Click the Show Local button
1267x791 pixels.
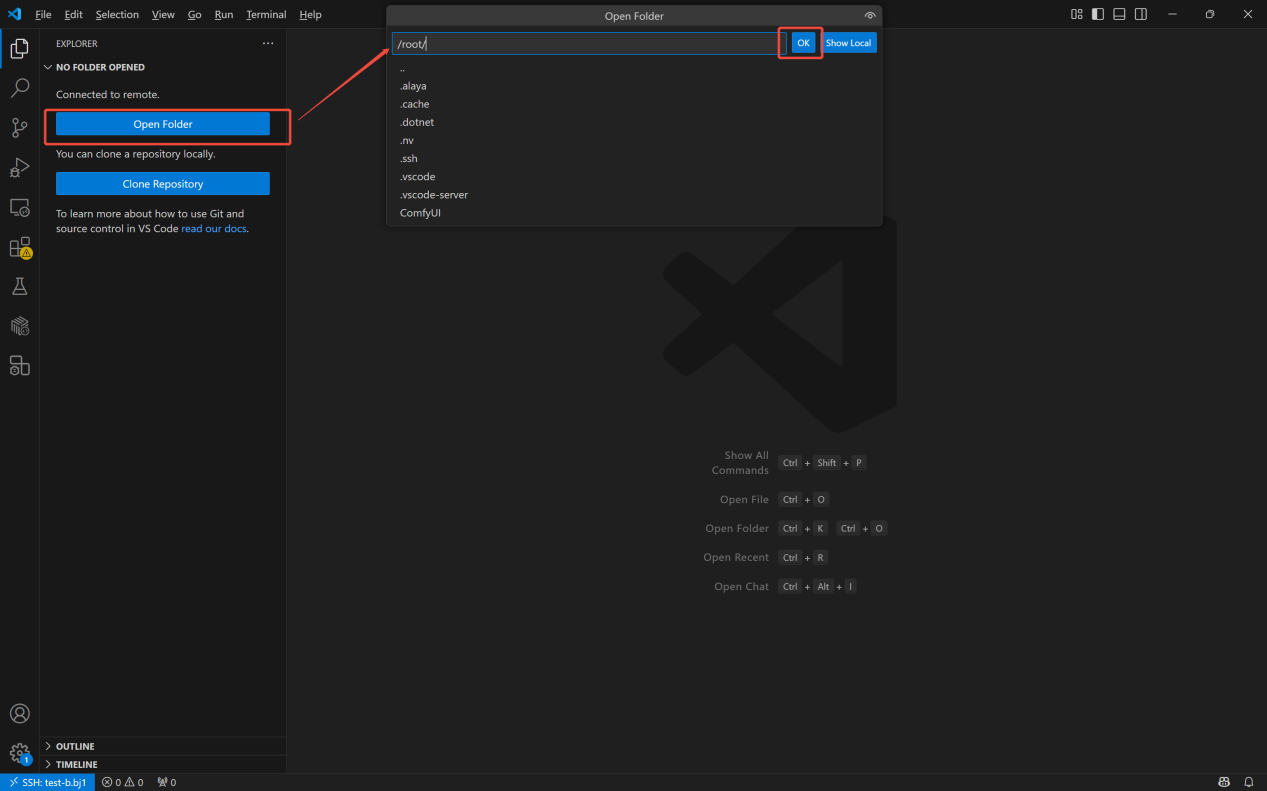point(849,42)
